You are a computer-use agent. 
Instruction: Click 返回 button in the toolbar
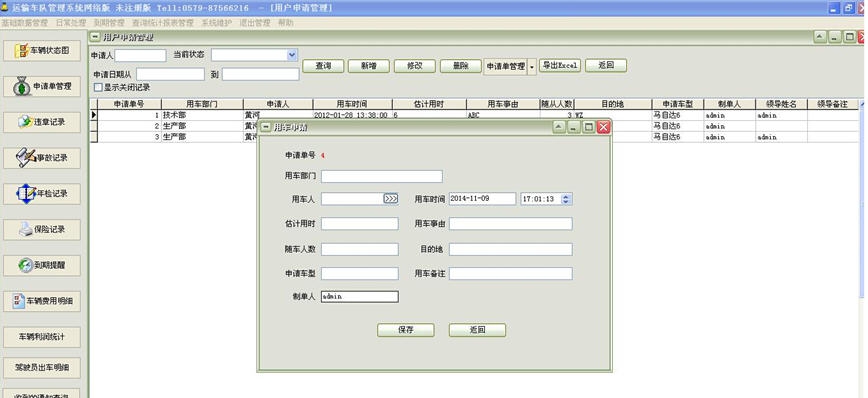(606, 65)
